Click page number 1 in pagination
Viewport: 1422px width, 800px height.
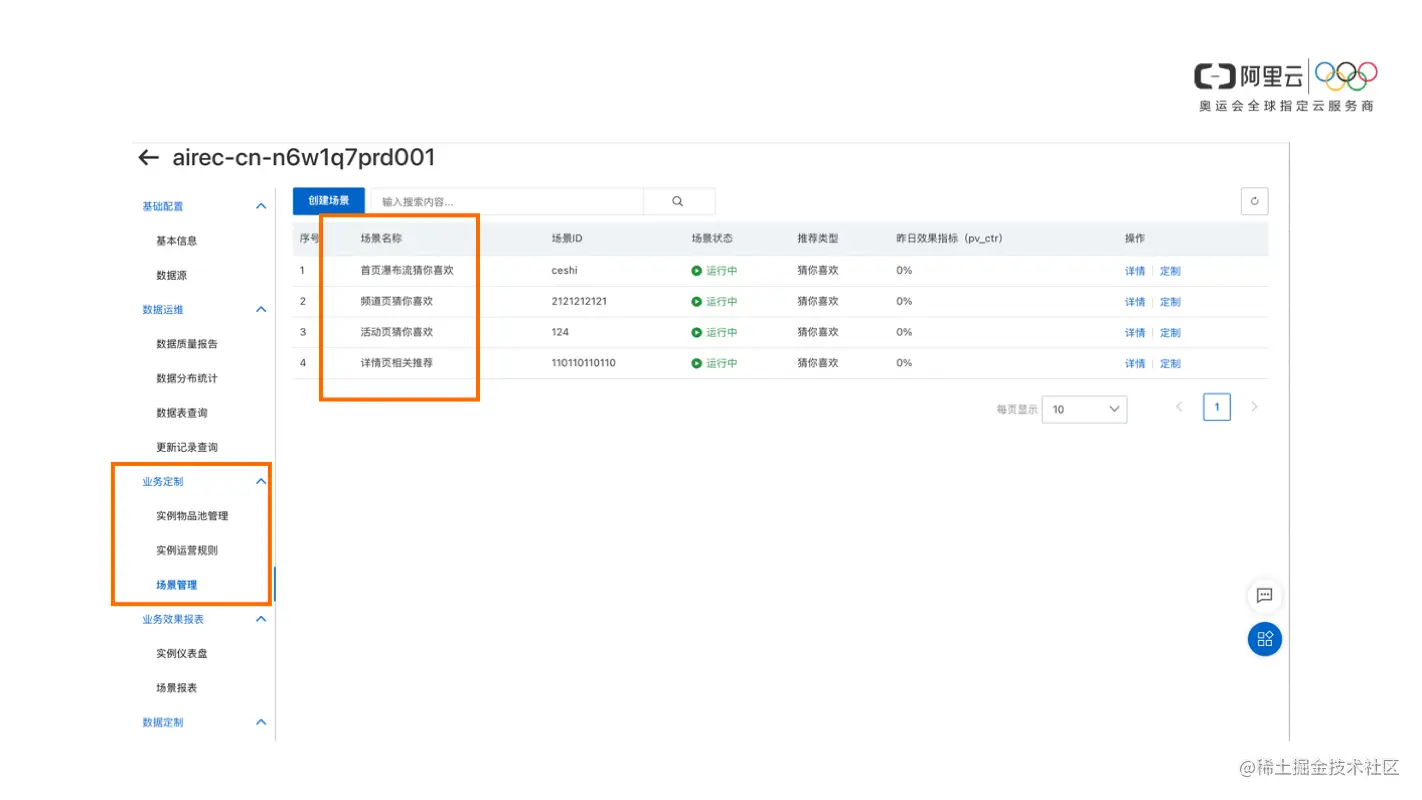(x=1216, y=407)
